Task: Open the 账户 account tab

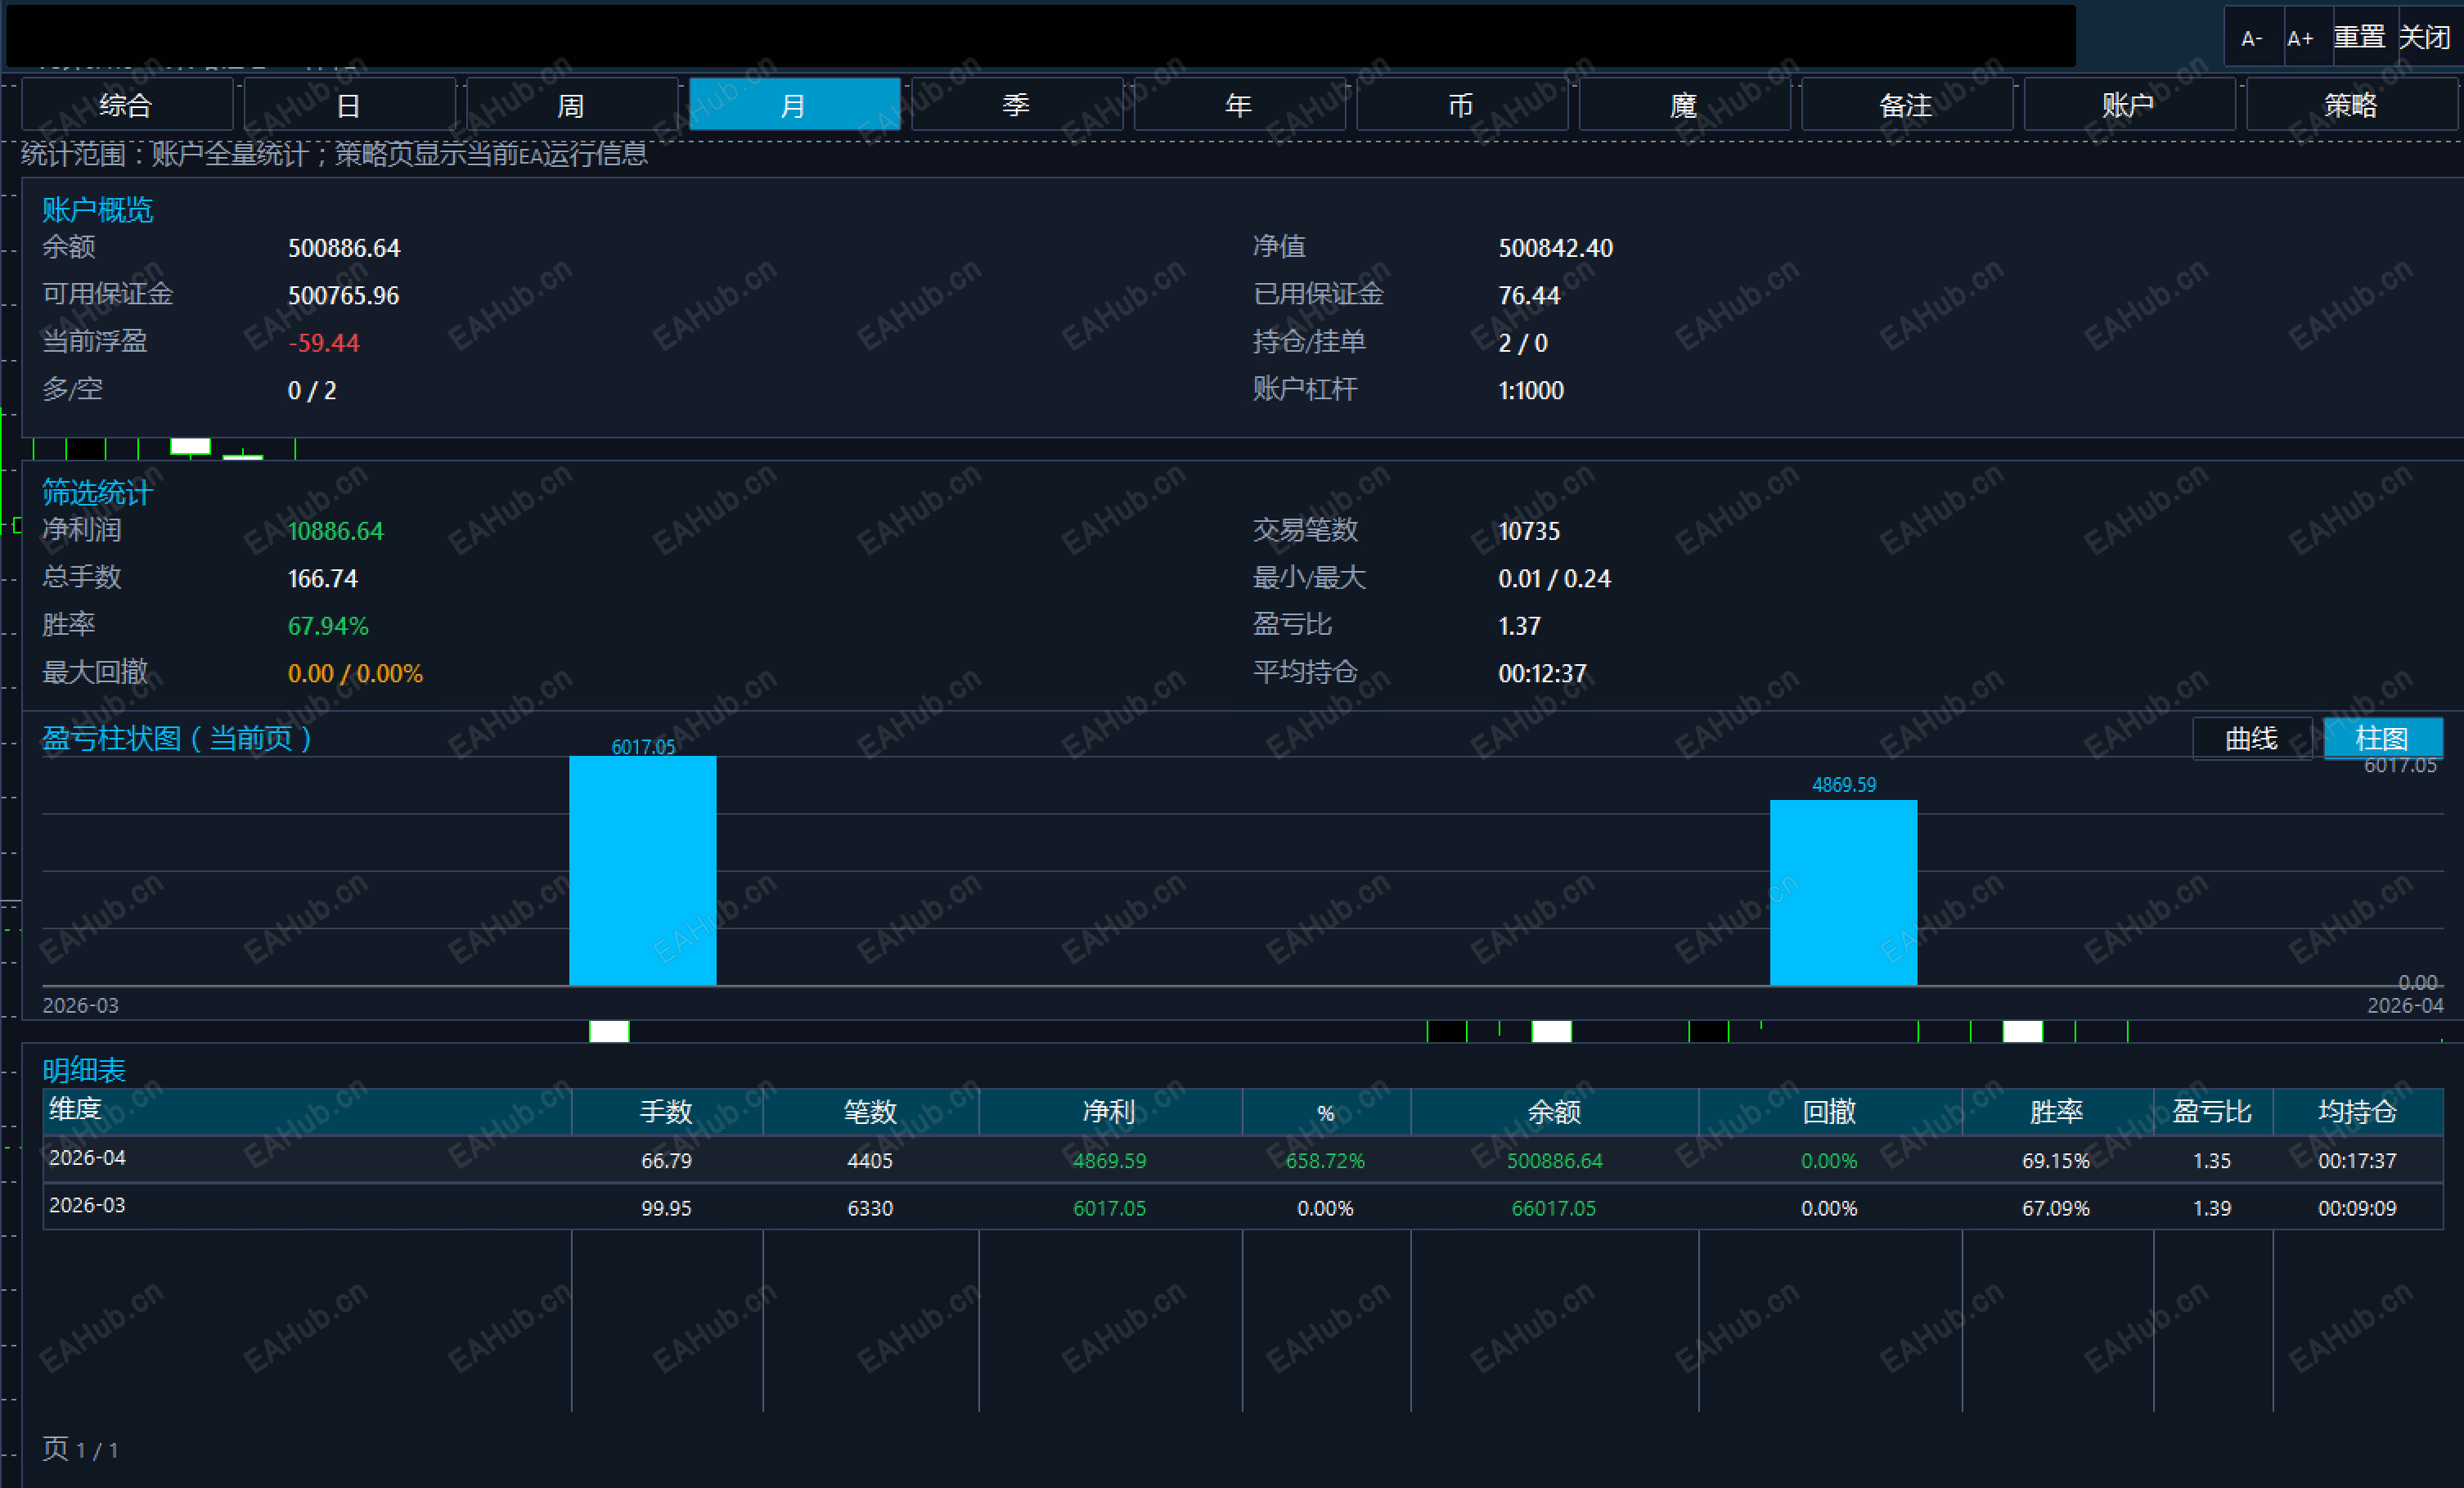Action: (x=2130, y=105)
